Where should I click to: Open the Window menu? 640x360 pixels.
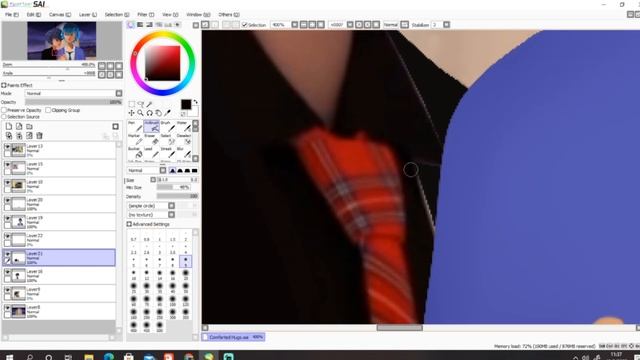tap(198, 15)
